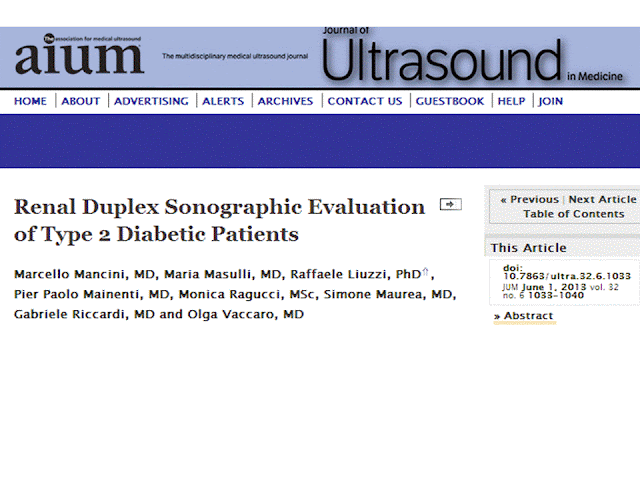
Task: Open the HOME menu item
Action: pos(30,101)
